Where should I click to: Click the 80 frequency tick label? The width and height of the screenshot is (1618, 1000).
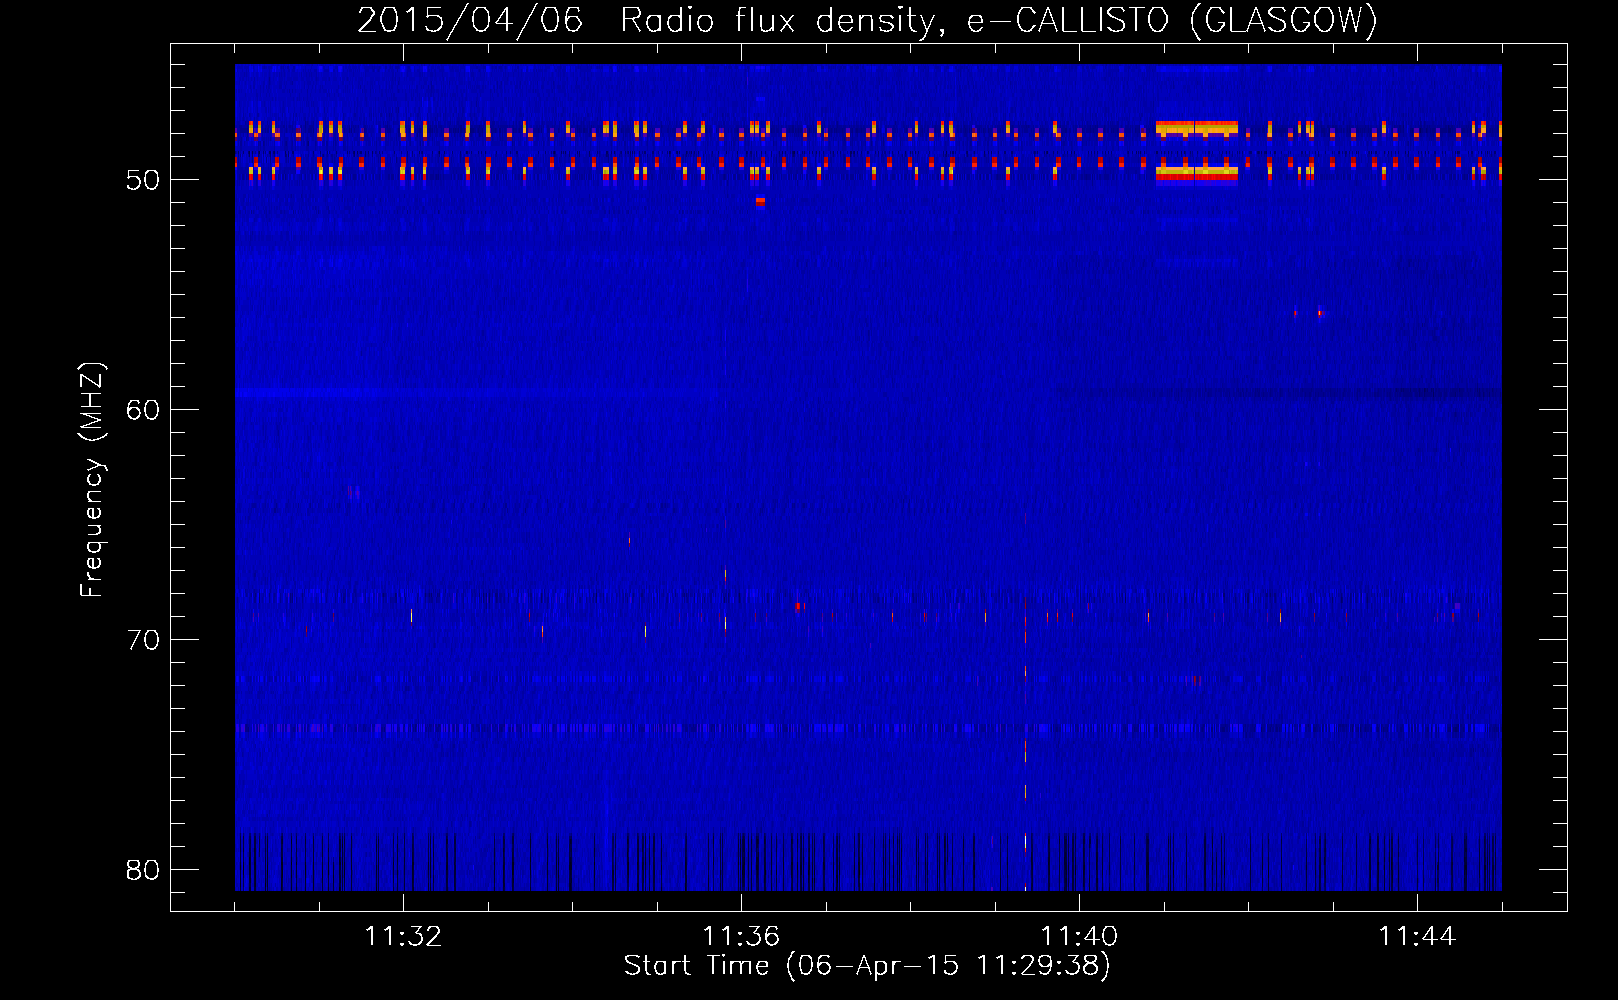click(x=143, y=870)
